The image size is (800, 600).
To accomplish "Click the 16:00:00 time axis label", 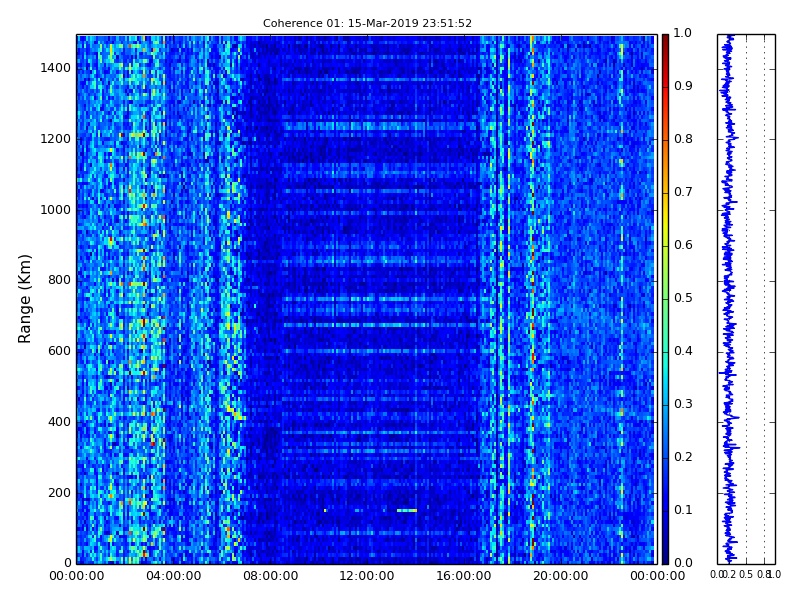I will pos(464,577).
